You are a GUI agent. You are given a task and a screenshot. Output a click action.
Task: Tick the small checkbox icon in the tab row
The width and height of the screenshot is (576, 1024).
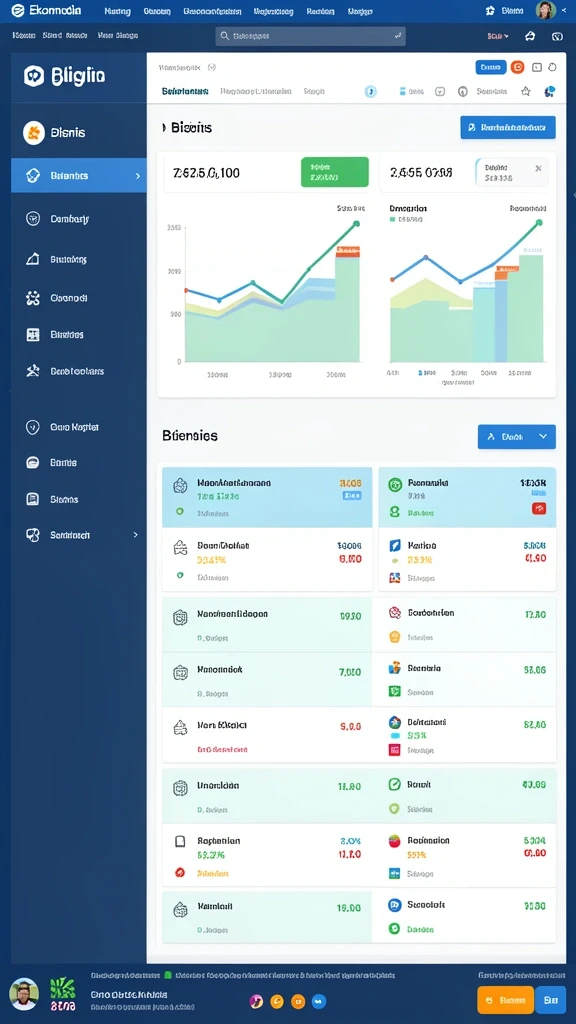(x=440, y=91)
